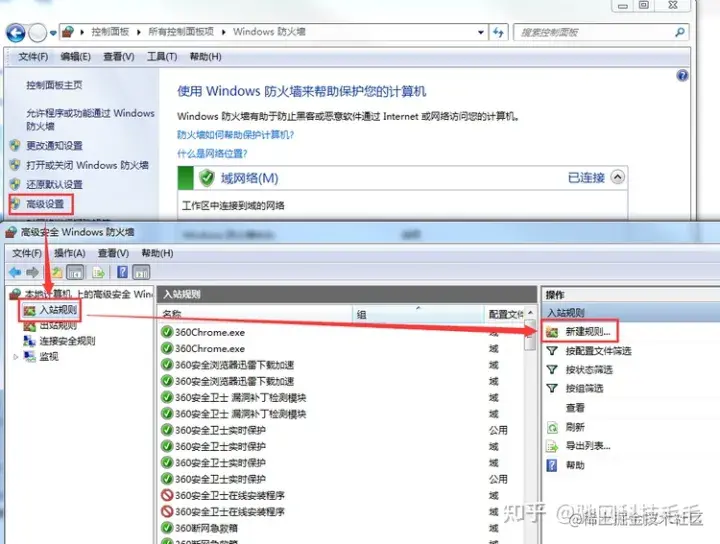Select 连接安全规则 in console tree

(67, 341)
